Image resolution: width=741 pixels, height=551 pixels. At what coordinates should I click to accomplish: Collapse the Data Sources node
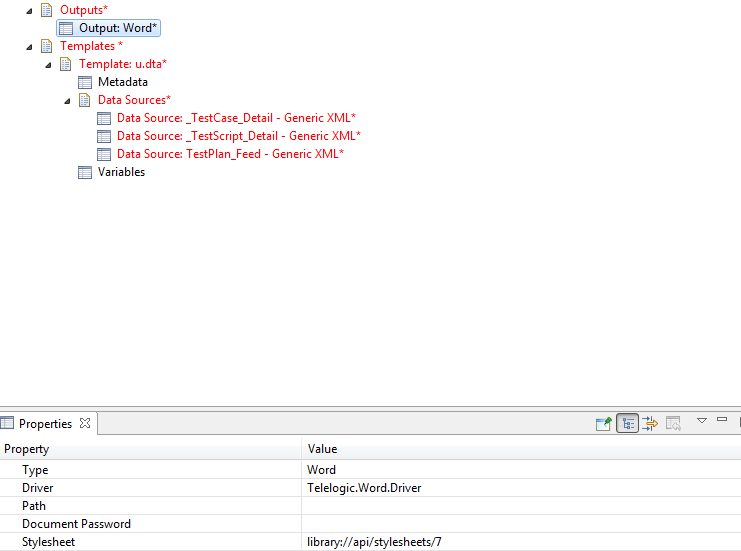coord(67,100)
